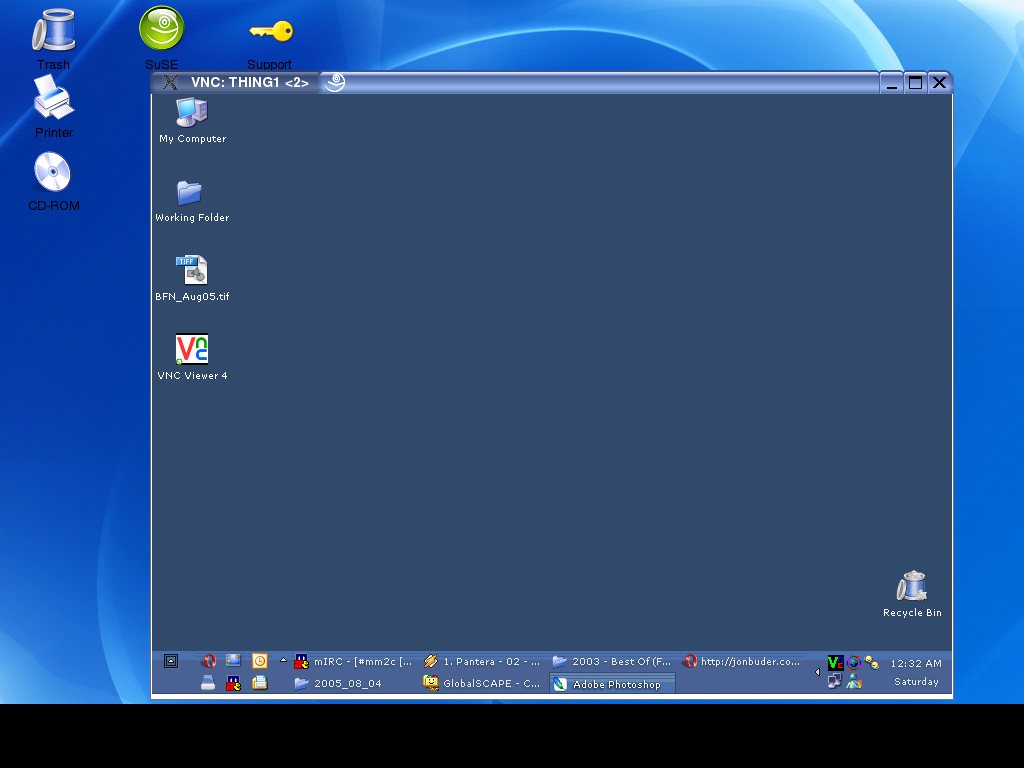
Task: Expand the hidden system tray icons arrow
Action: pos(818,673)
